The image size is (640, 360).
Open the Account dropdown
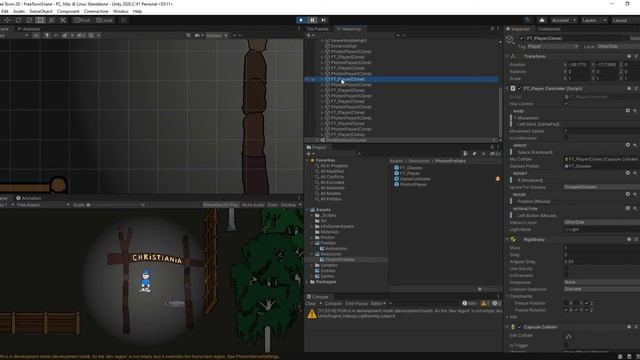pos(564,20)
